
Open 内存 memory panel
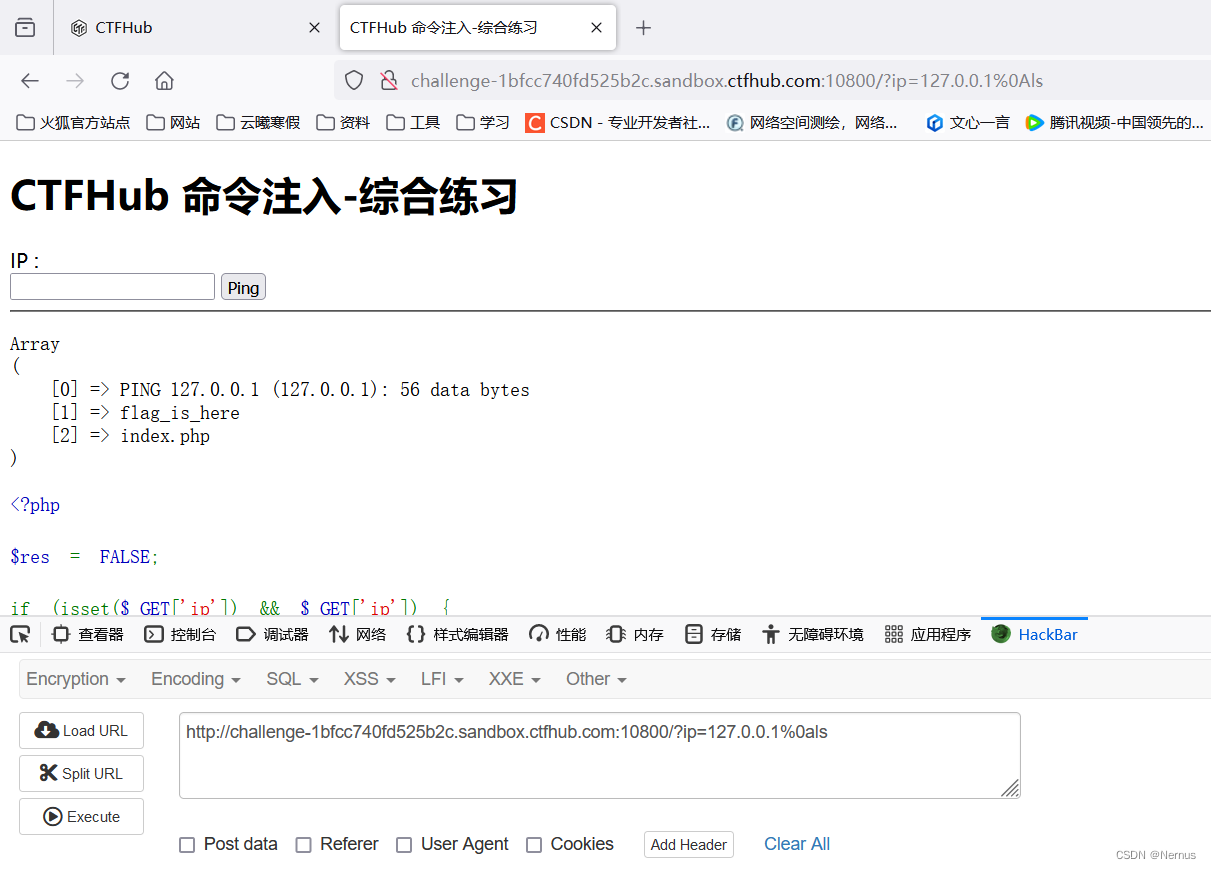tap(635, 634)
